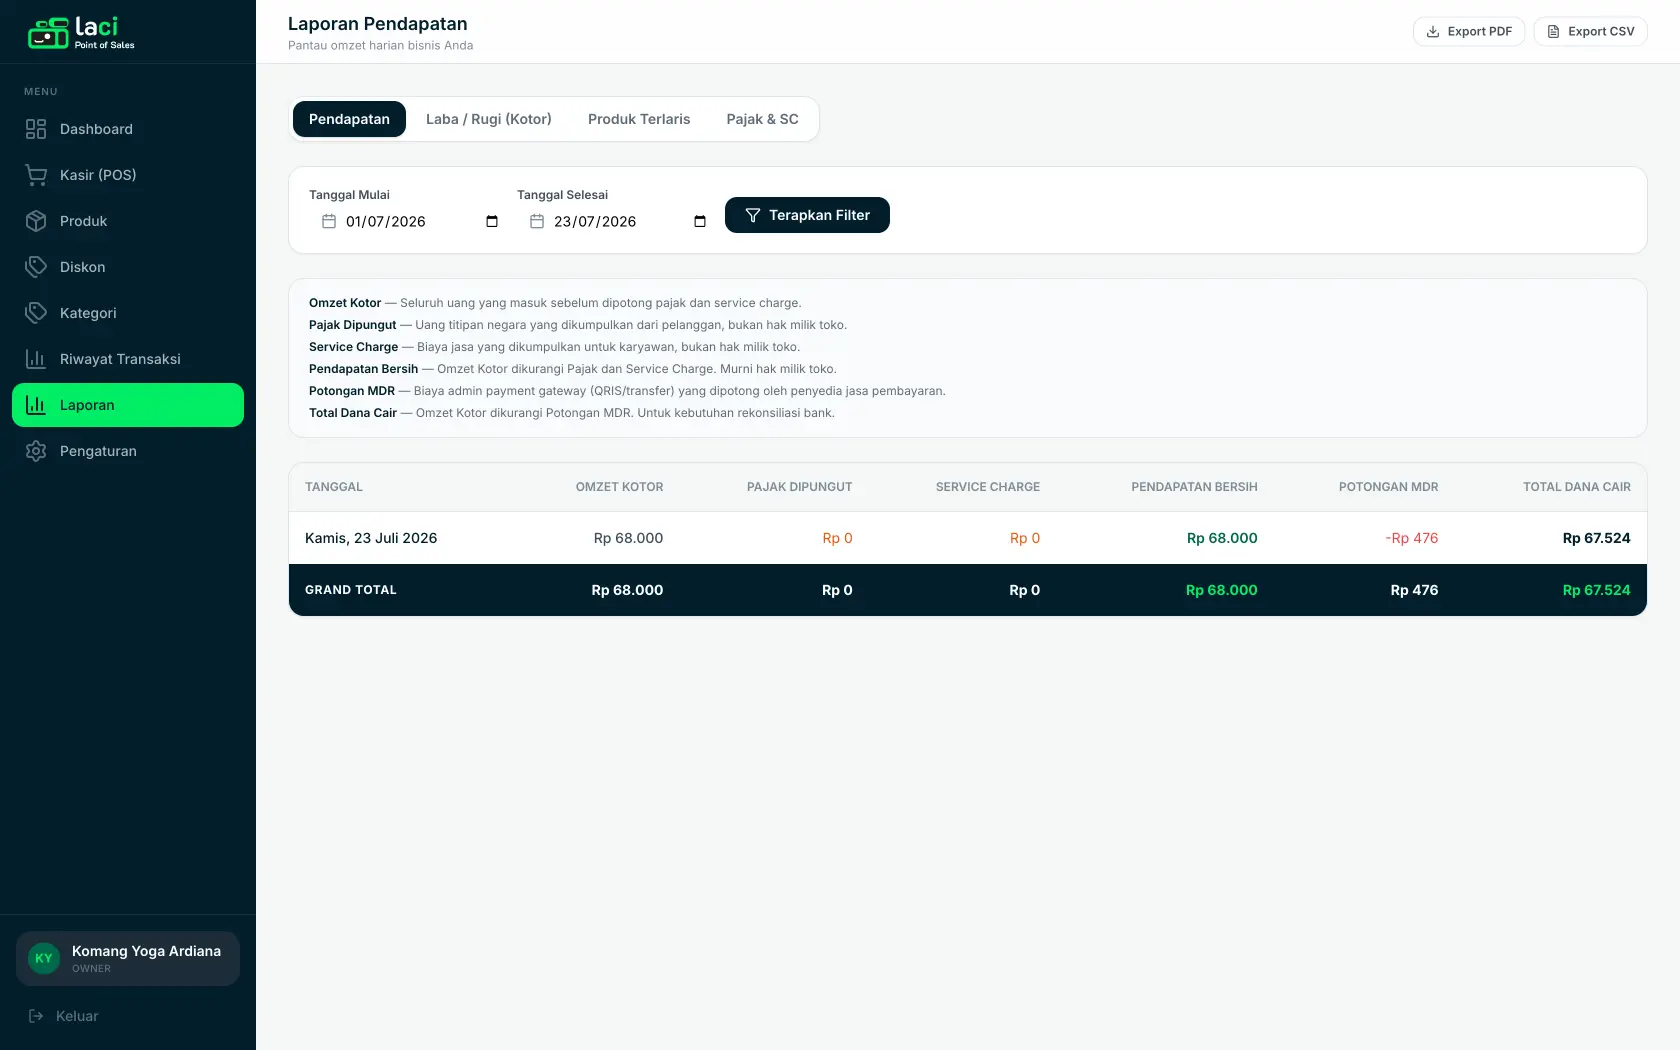This screenshot has height=1050, width=1680.
Task: Click the Pengaturan gear icon
Action: (x=36, y=451)
